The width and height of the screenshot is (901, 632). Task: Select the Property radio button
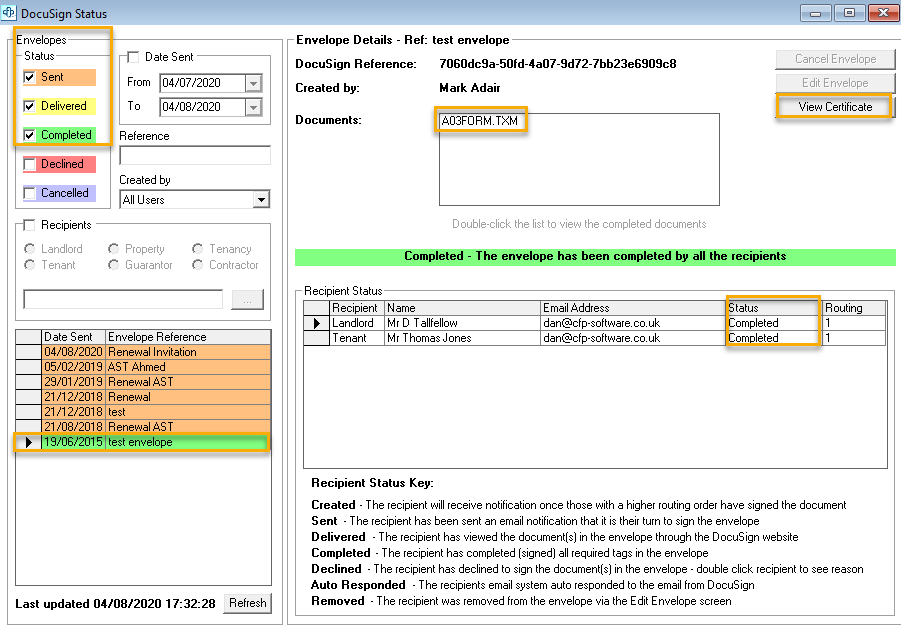click(x=114, y=249)
